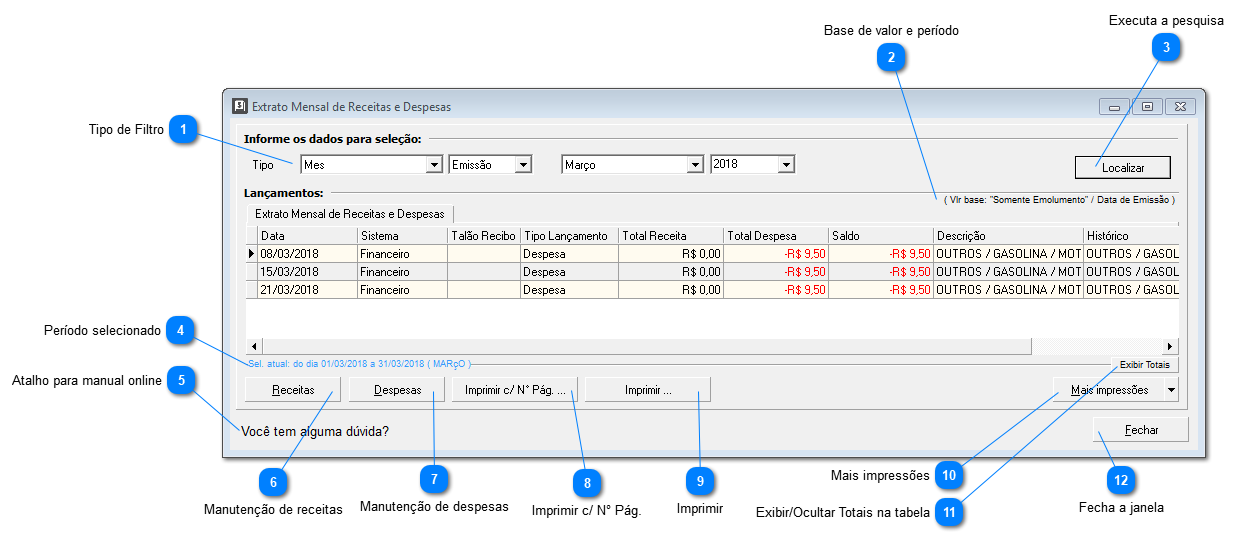This screenshot has height=537, width=1240.
Task: Select the Extrato Mensal de Receitas e Despesas tab
Action: 349,214
